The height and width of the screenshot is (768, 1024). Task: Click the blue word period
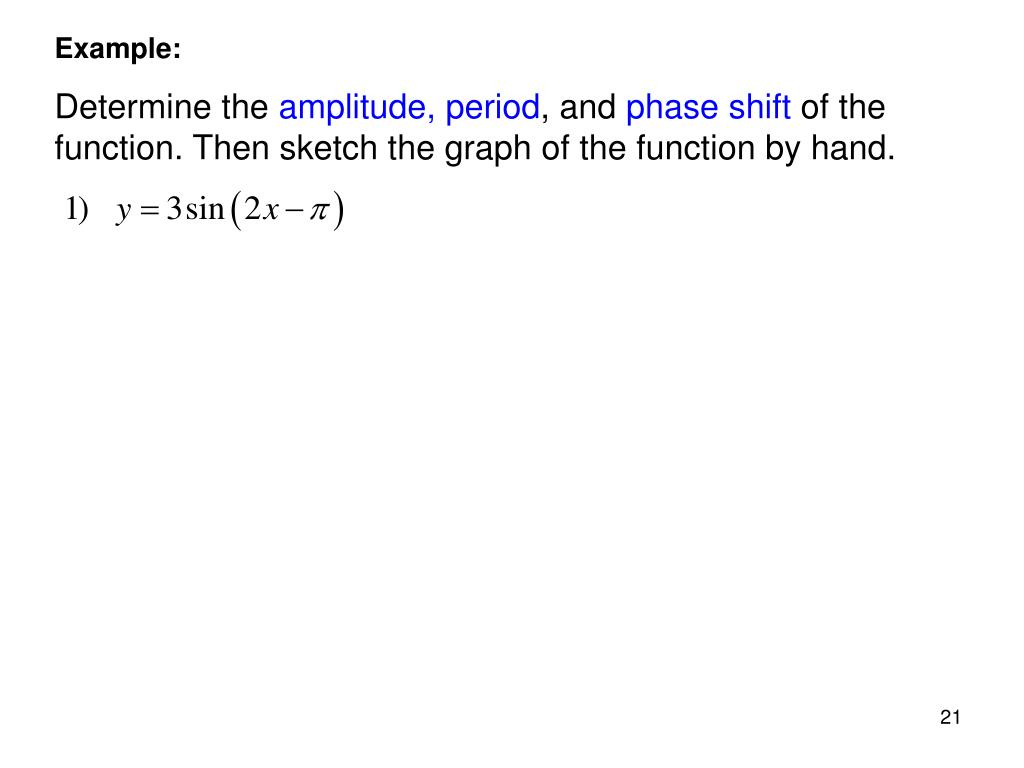pyautogui.click(x=492, y=109)
